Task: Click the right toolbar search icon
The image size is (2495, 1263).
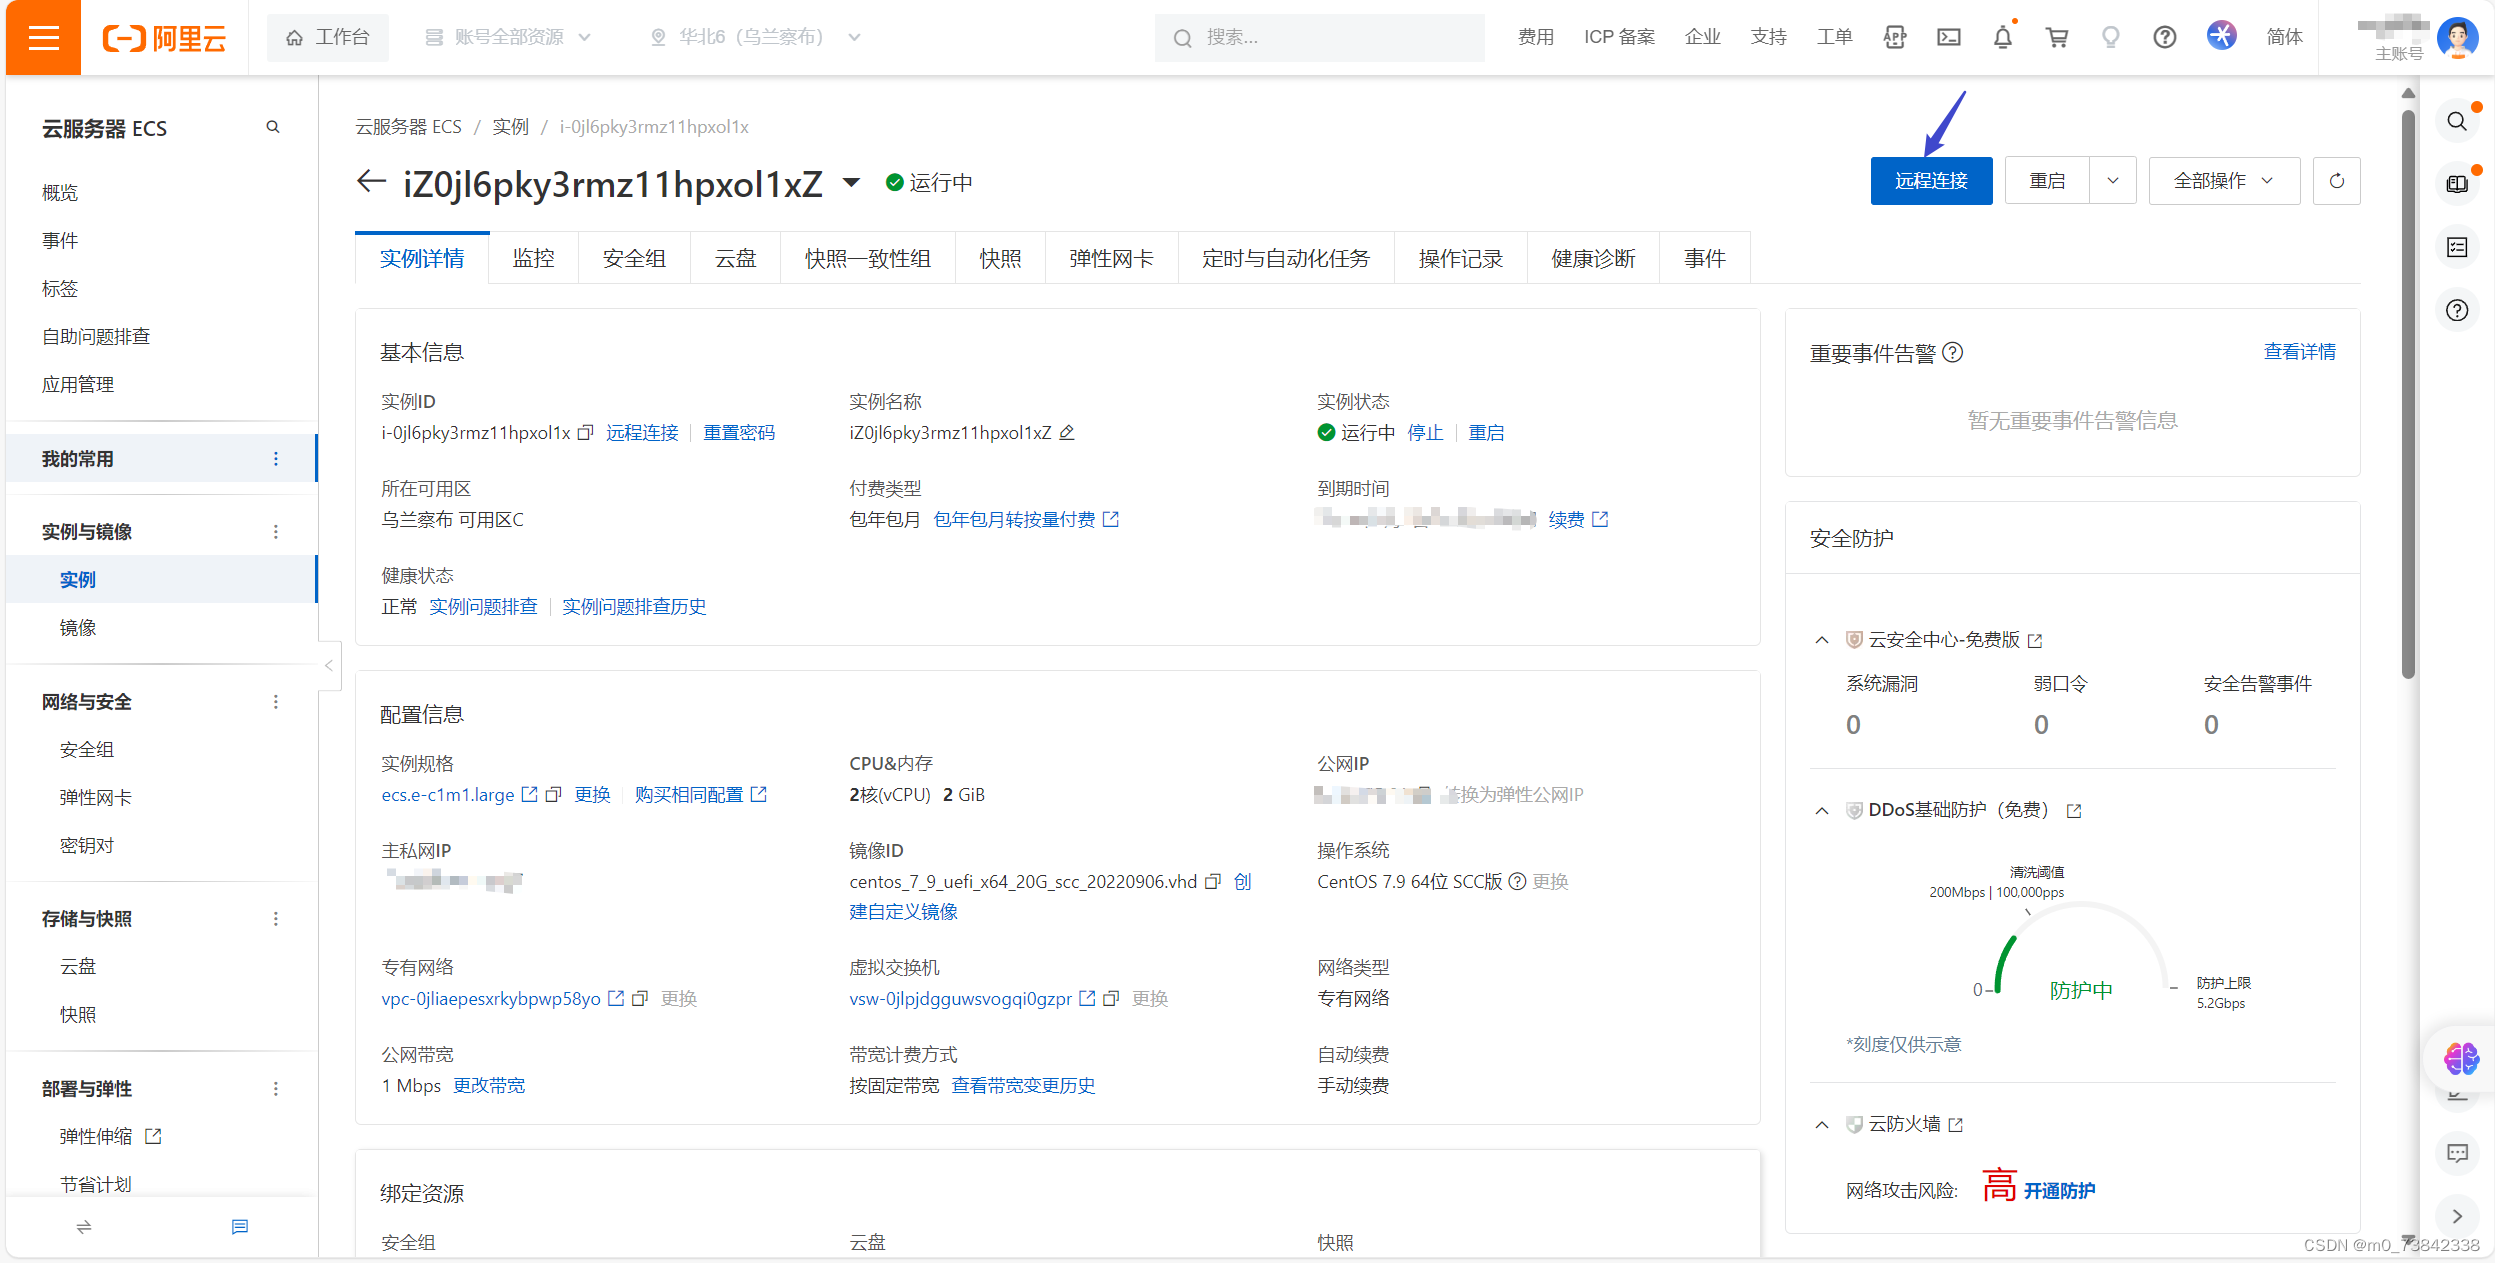Action: (x=2457, y=122)
